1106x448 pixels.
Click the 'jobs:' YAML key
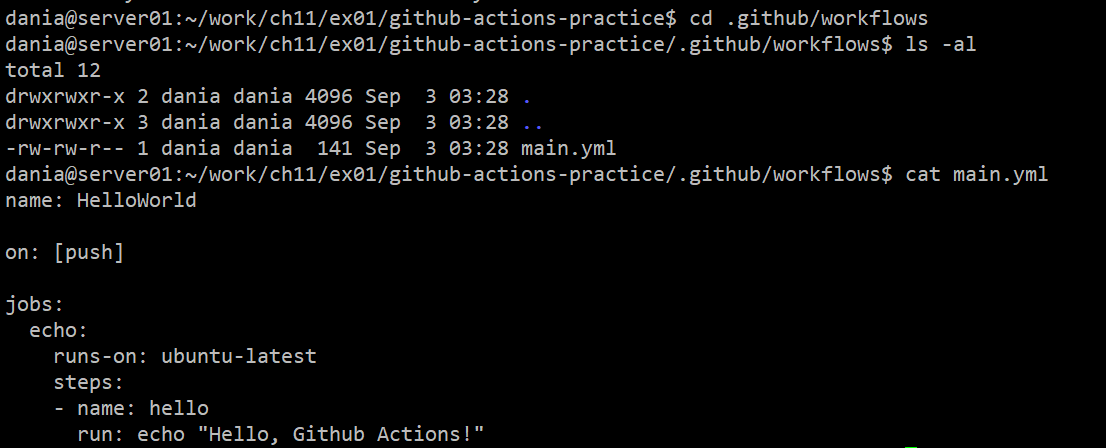pyautogui.click(x=35, y=304)
